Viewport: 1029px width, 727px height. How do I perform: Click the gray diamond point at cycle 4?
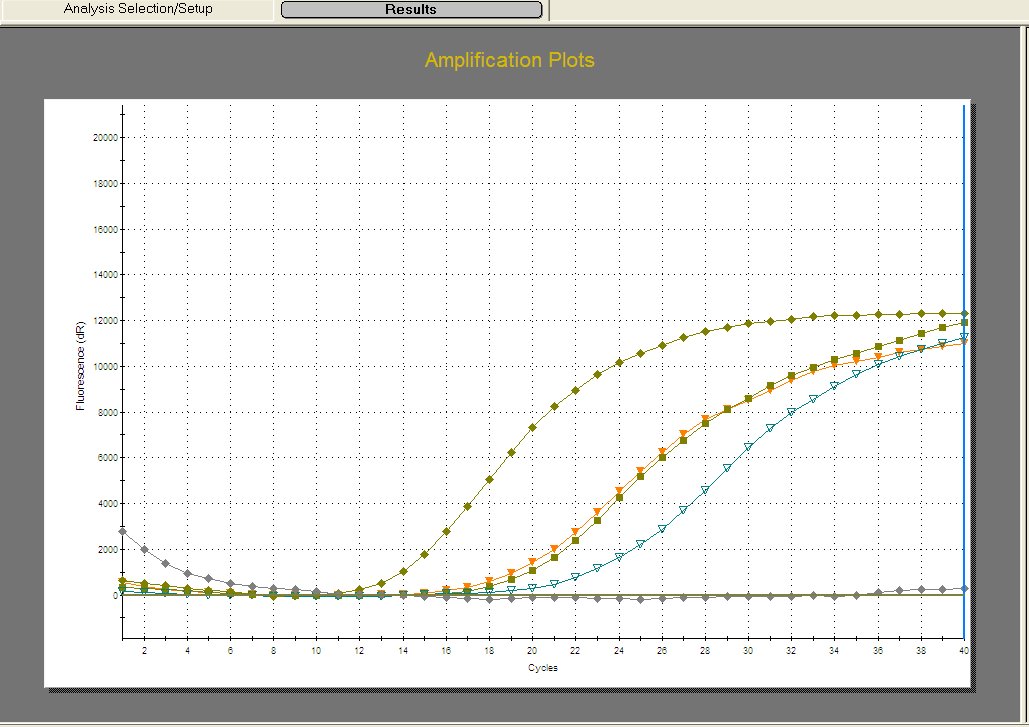[187, 573]
